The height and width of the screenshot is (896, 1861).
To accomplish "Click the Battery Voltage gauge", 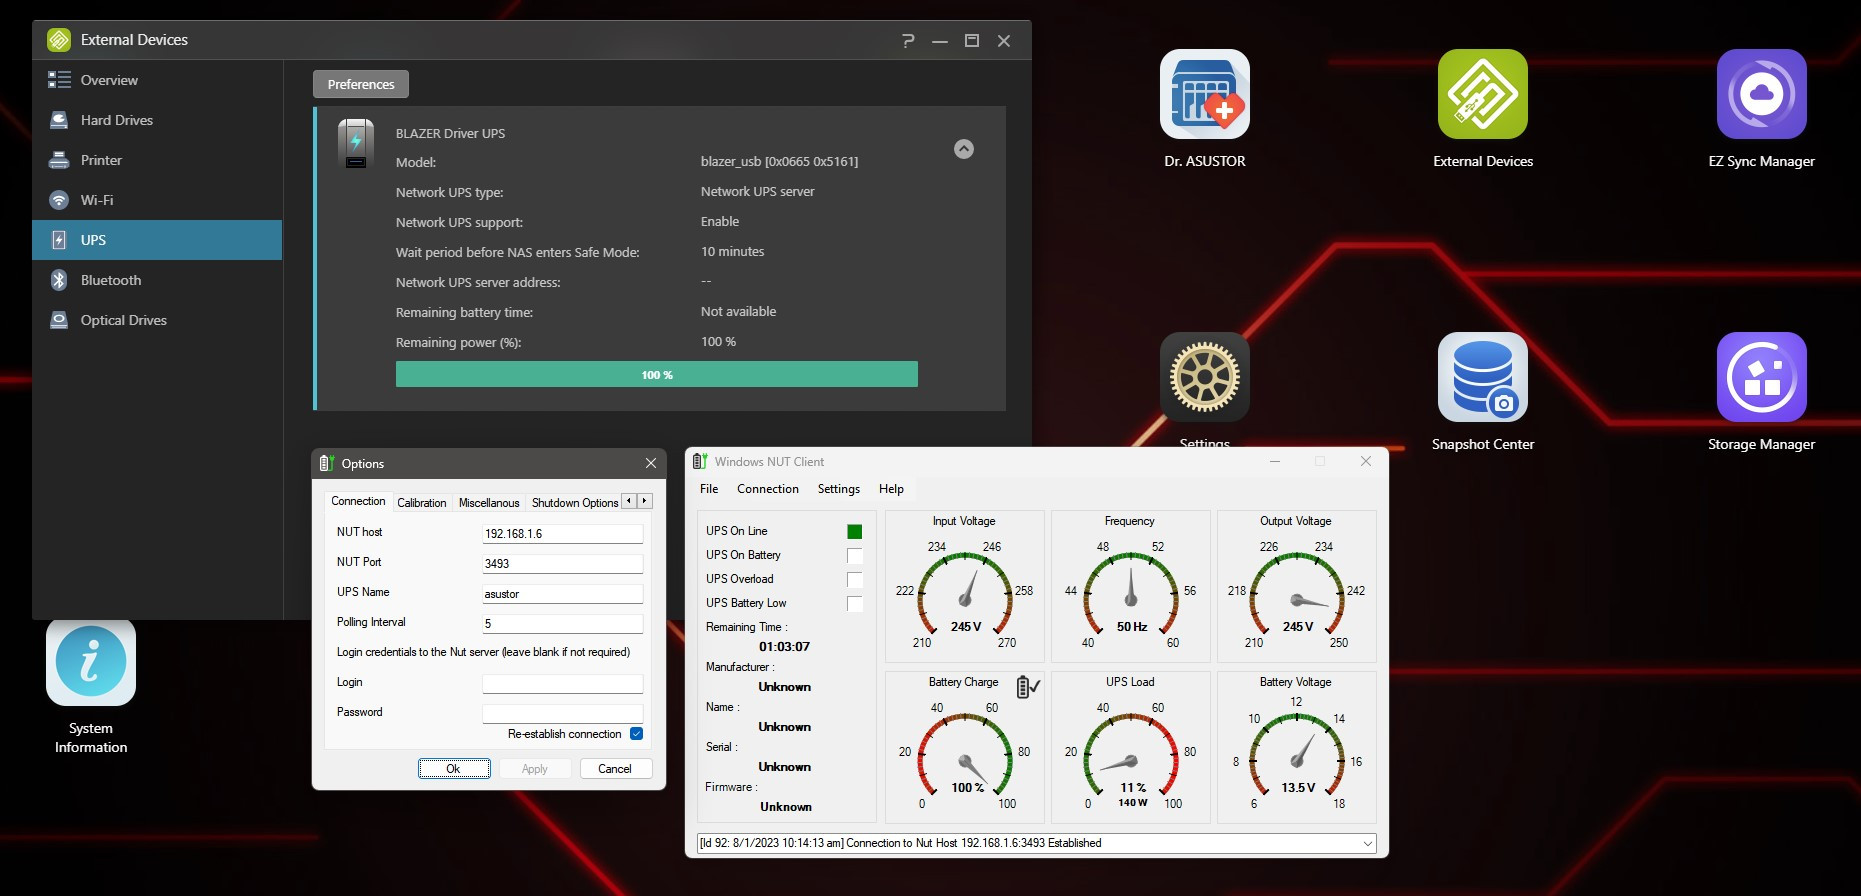I will click(1297, 747).
